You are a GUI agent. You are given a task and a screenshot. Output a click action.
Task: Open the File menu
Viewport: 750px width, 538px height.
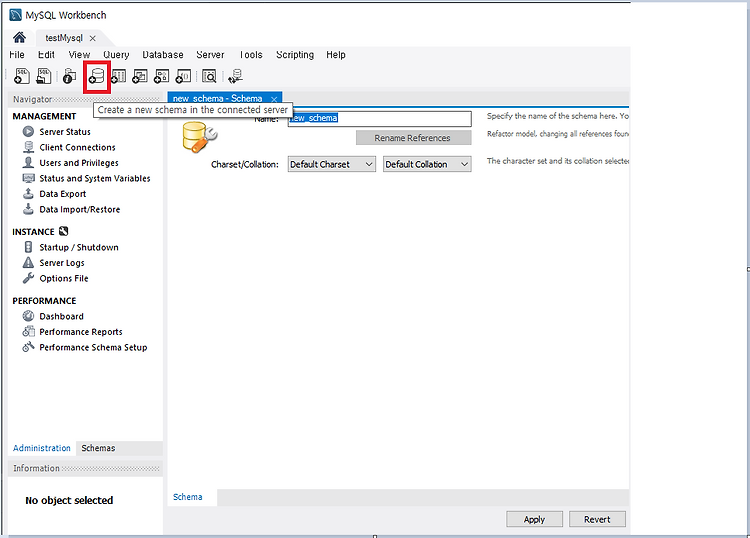click(x=17, y=55)
